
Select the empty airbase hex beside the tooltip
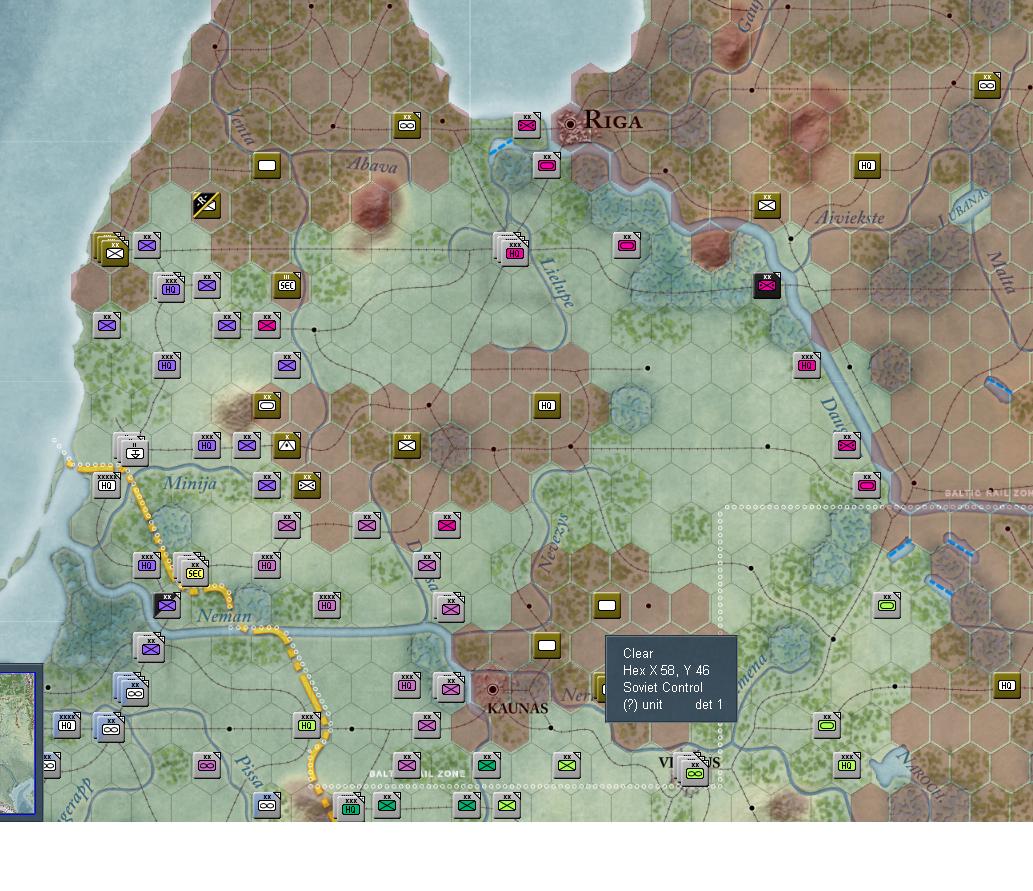pos(605,605)
